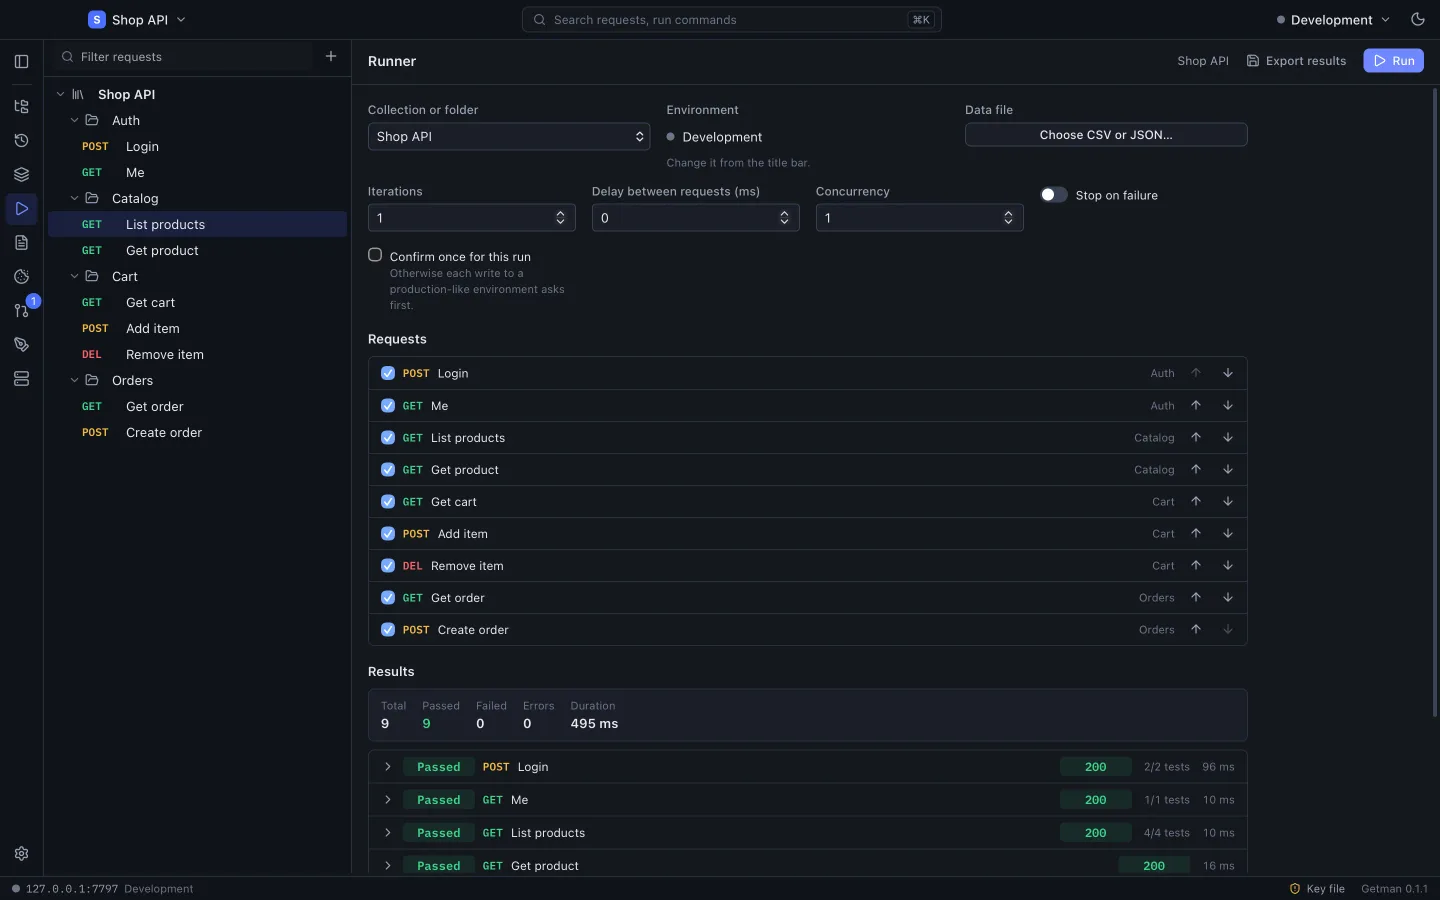
Task: Open the mock servers icon in sidebar
Action: (21, 378)
